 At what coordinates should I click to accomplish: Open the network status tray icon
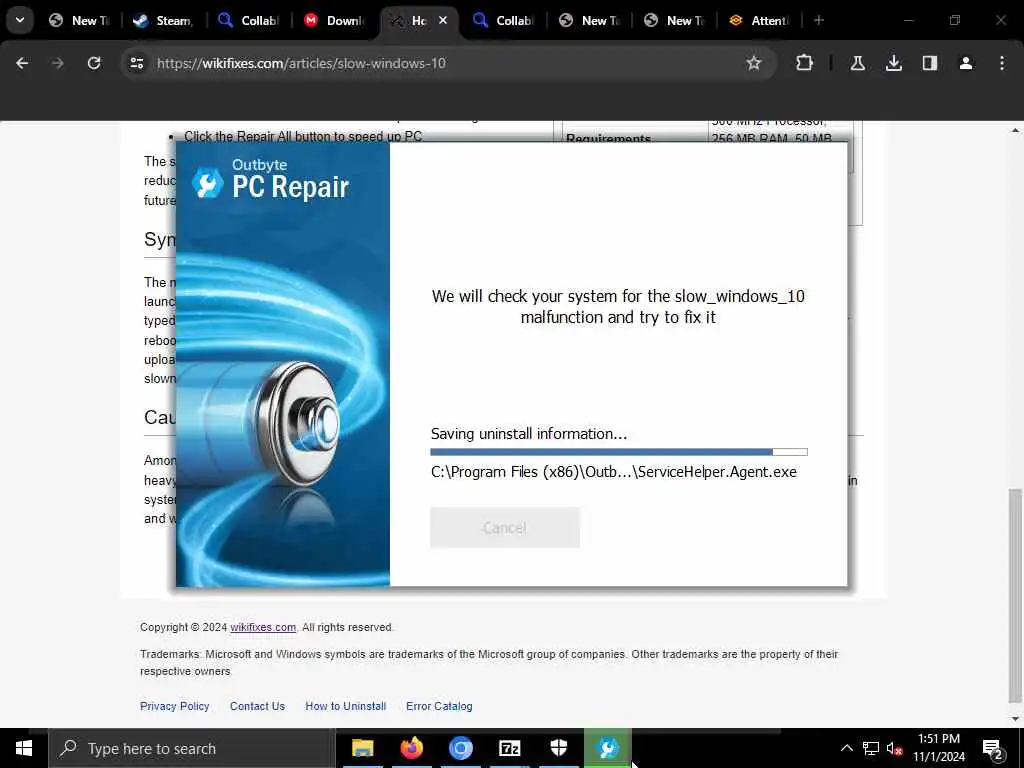pyautogui.click(x=871, y=748)
